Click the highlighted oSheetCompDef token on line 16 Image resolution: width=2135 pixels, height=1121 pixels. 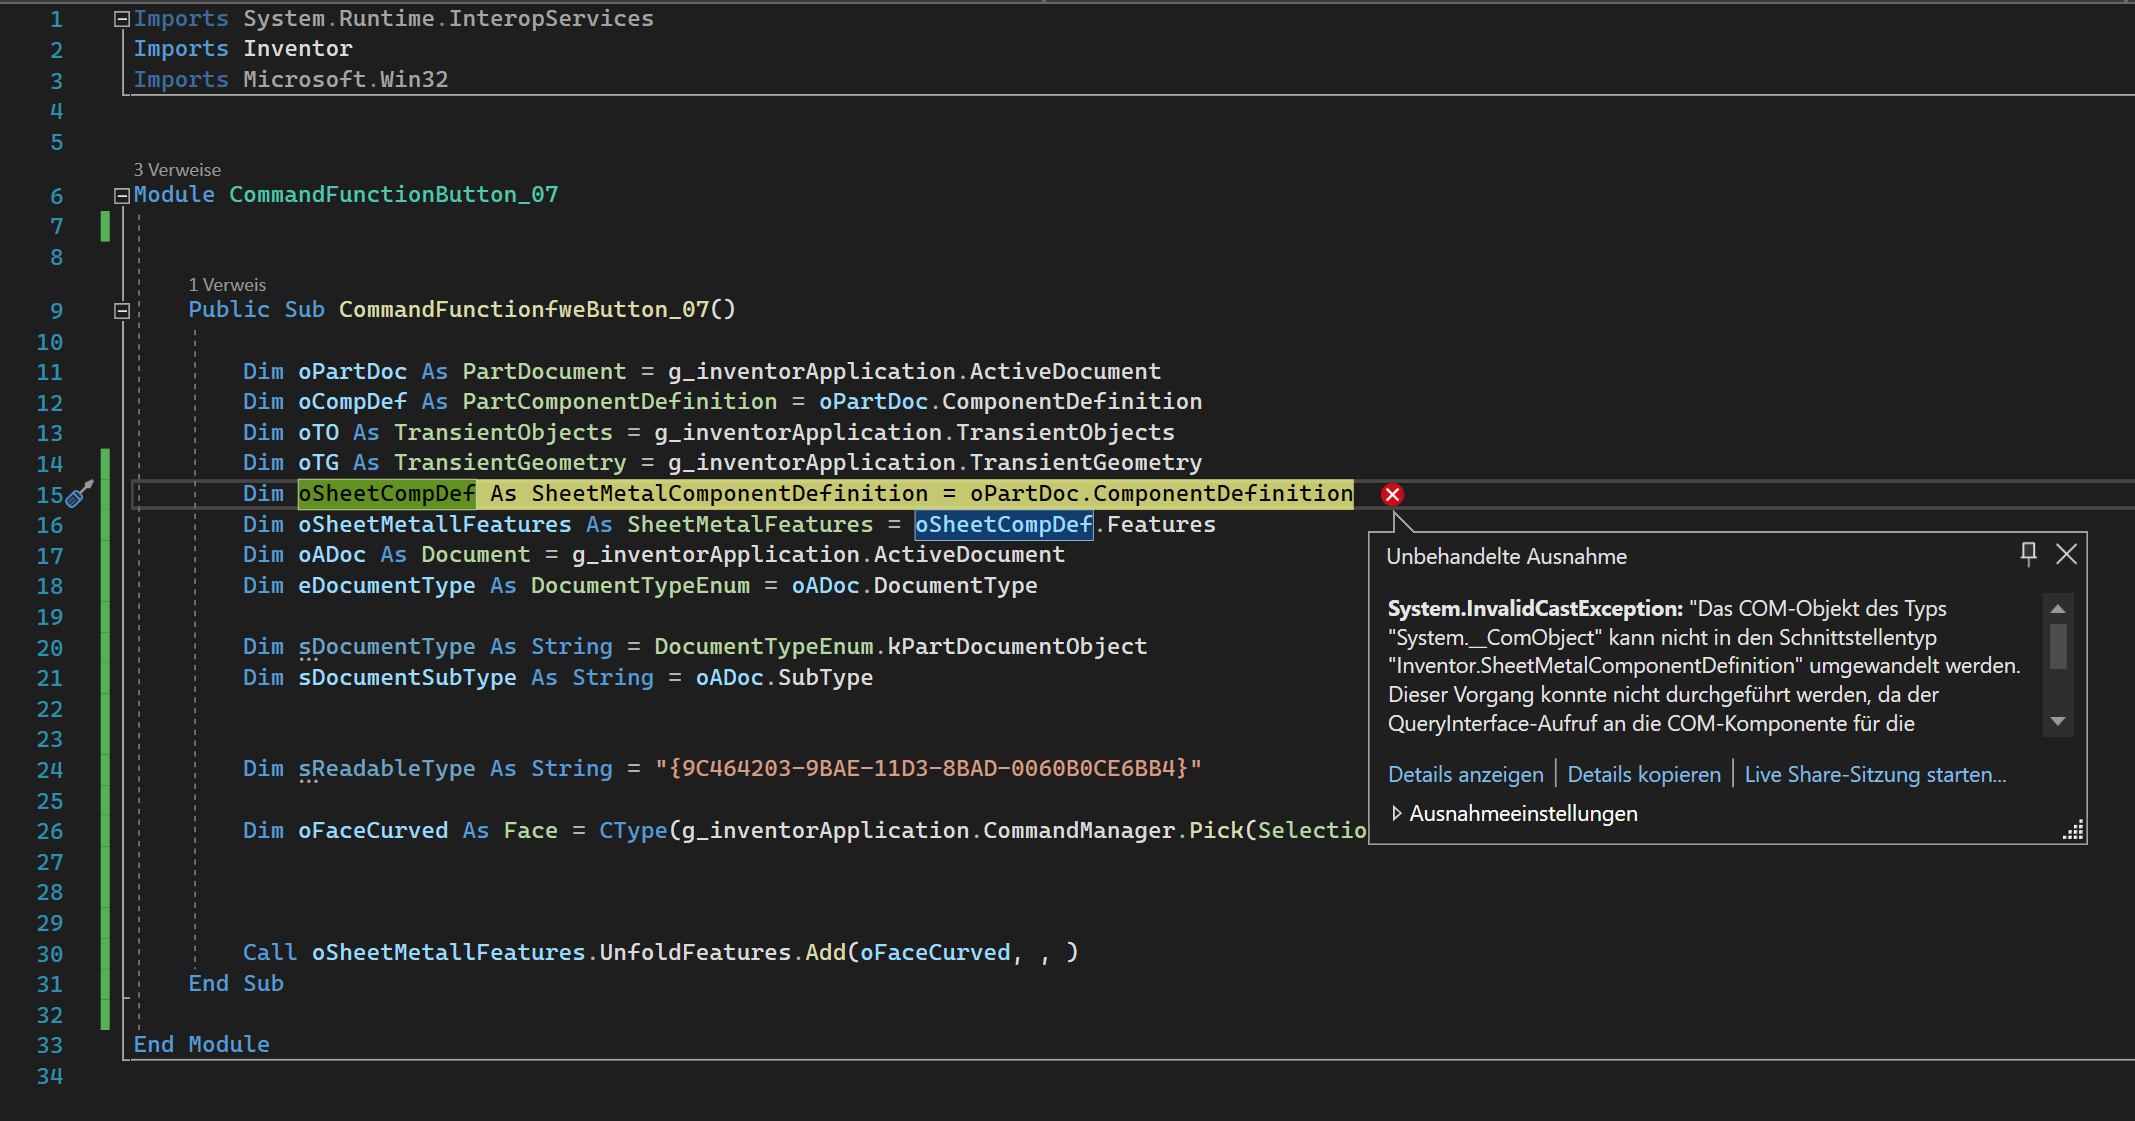[x=1003, y=523]
